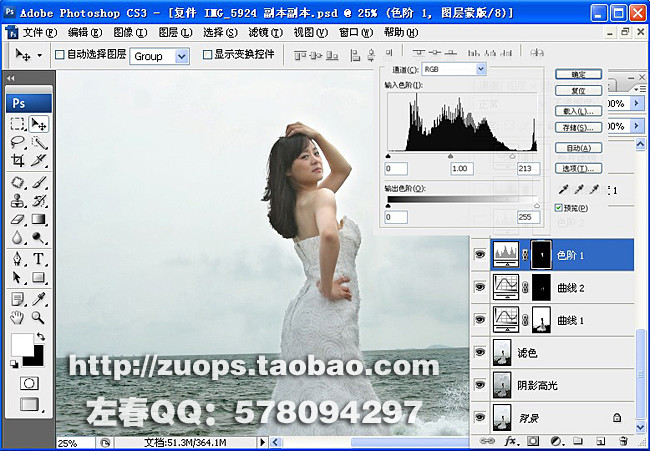Click the 选项 options button

578,168
